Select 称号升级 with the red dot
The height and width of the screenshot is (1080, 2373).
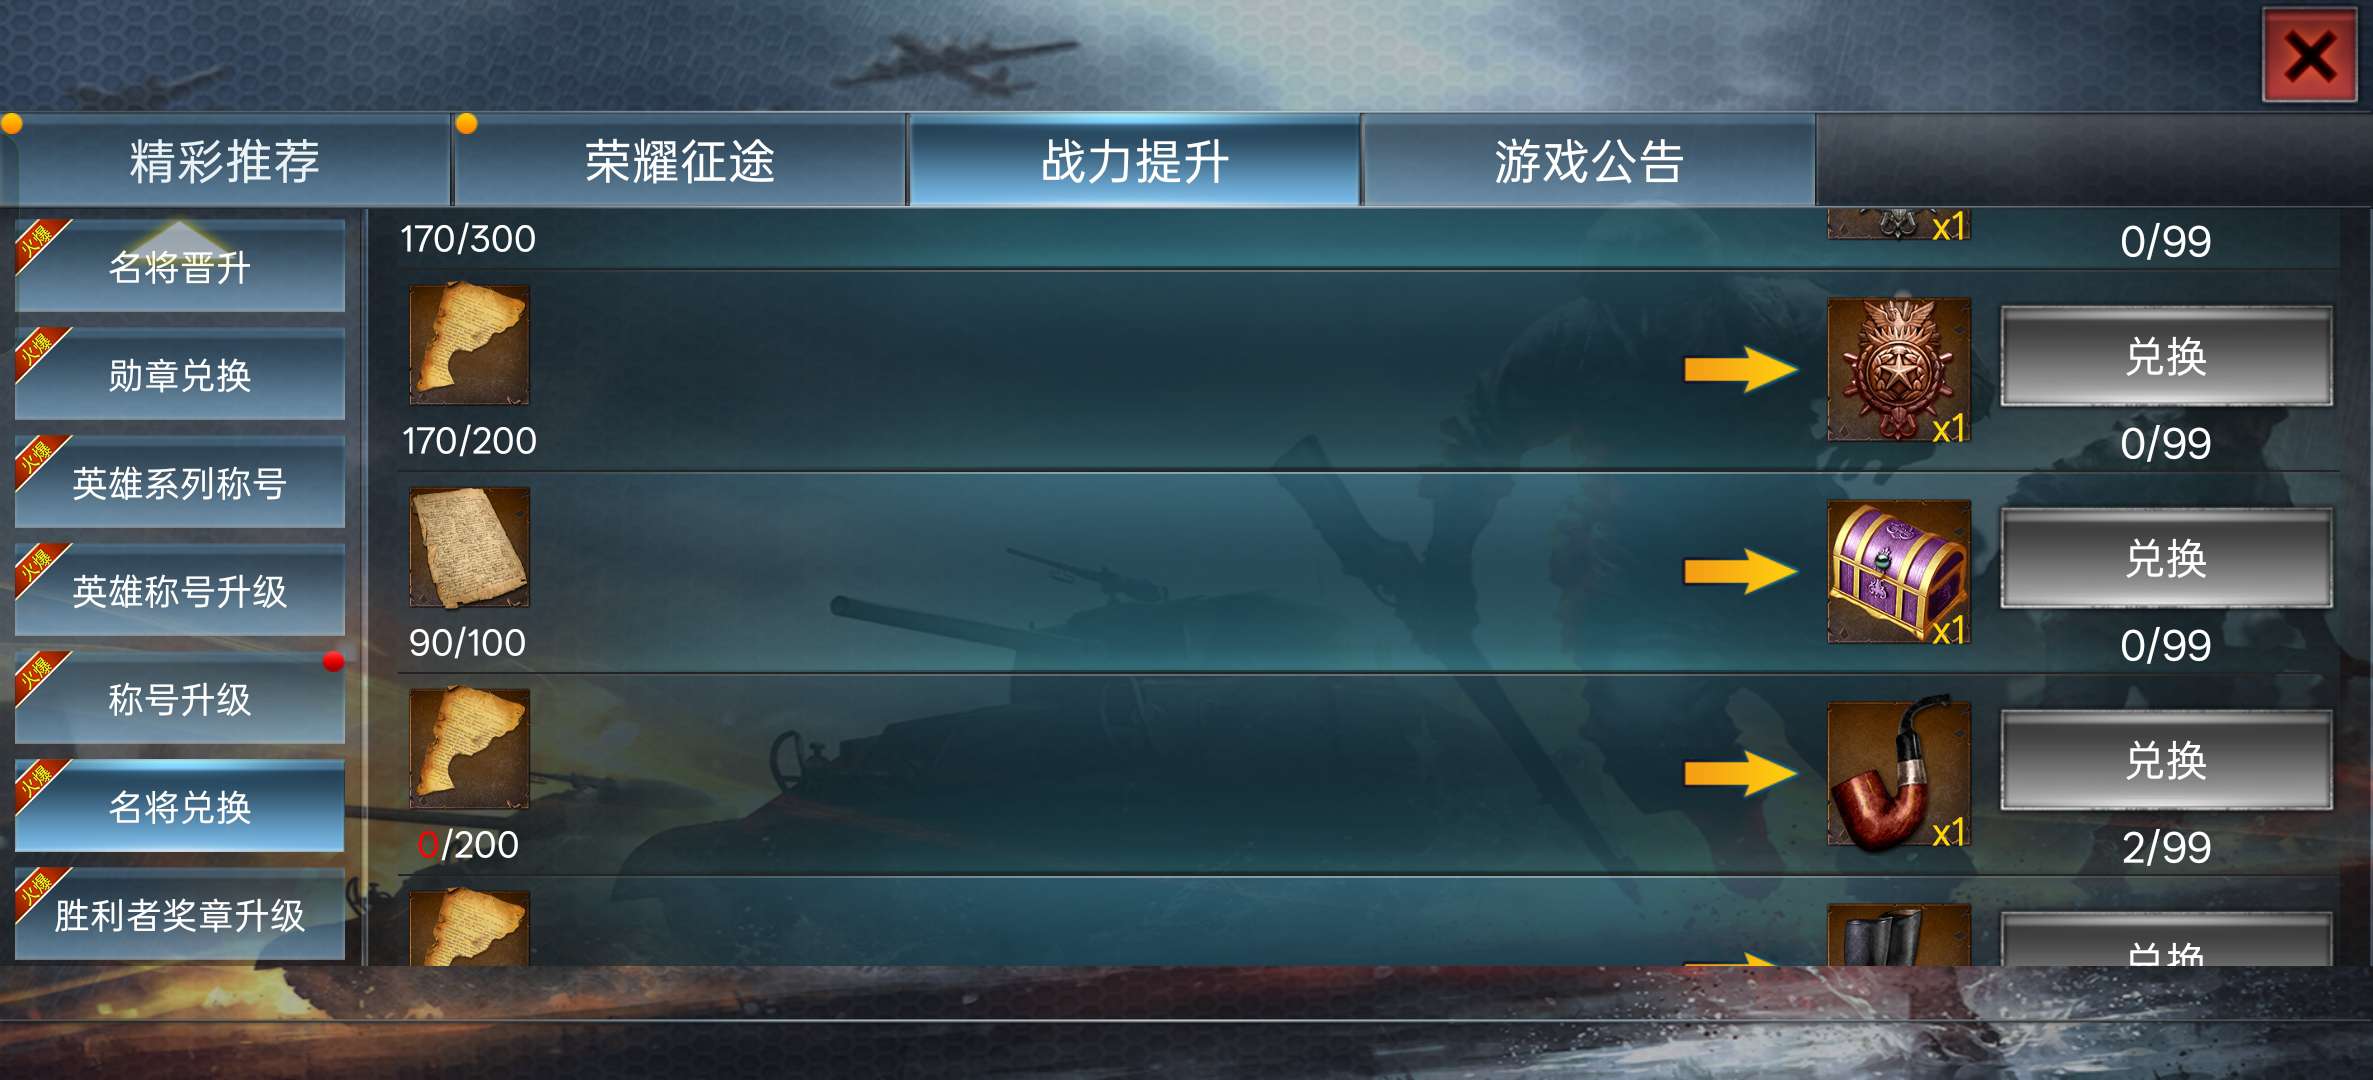(180, 699)
